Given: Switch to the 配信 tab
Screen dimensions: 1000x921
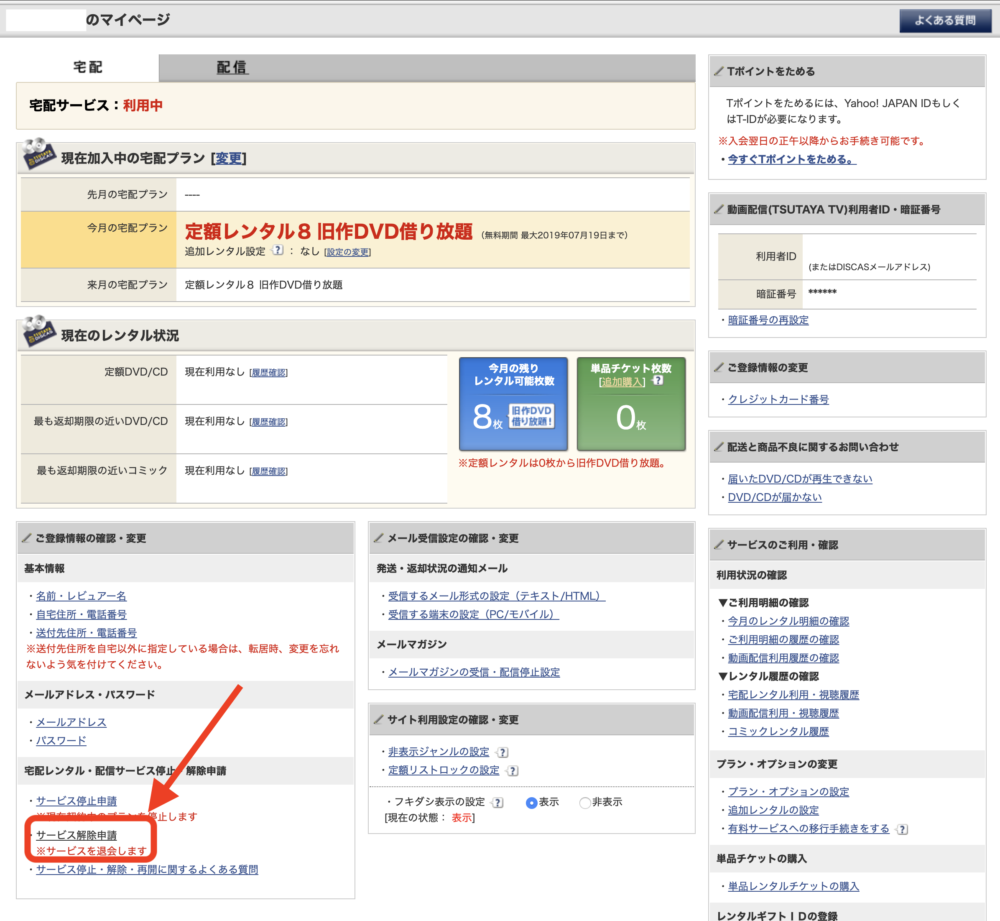Looking at the screenshot, I should click(x=232, y=68).
